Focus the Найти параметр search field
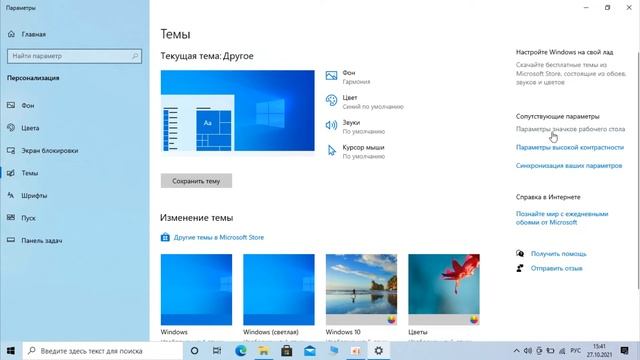Screen dimensions: 640x360 click(x=74, y=56)
